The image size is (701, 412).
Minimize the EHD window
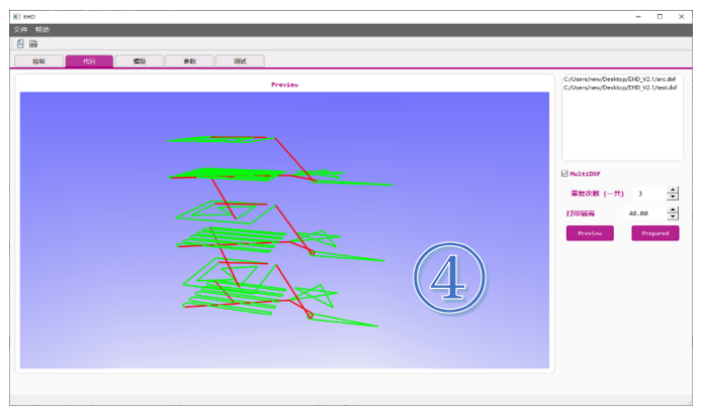[x=638, y=17]
